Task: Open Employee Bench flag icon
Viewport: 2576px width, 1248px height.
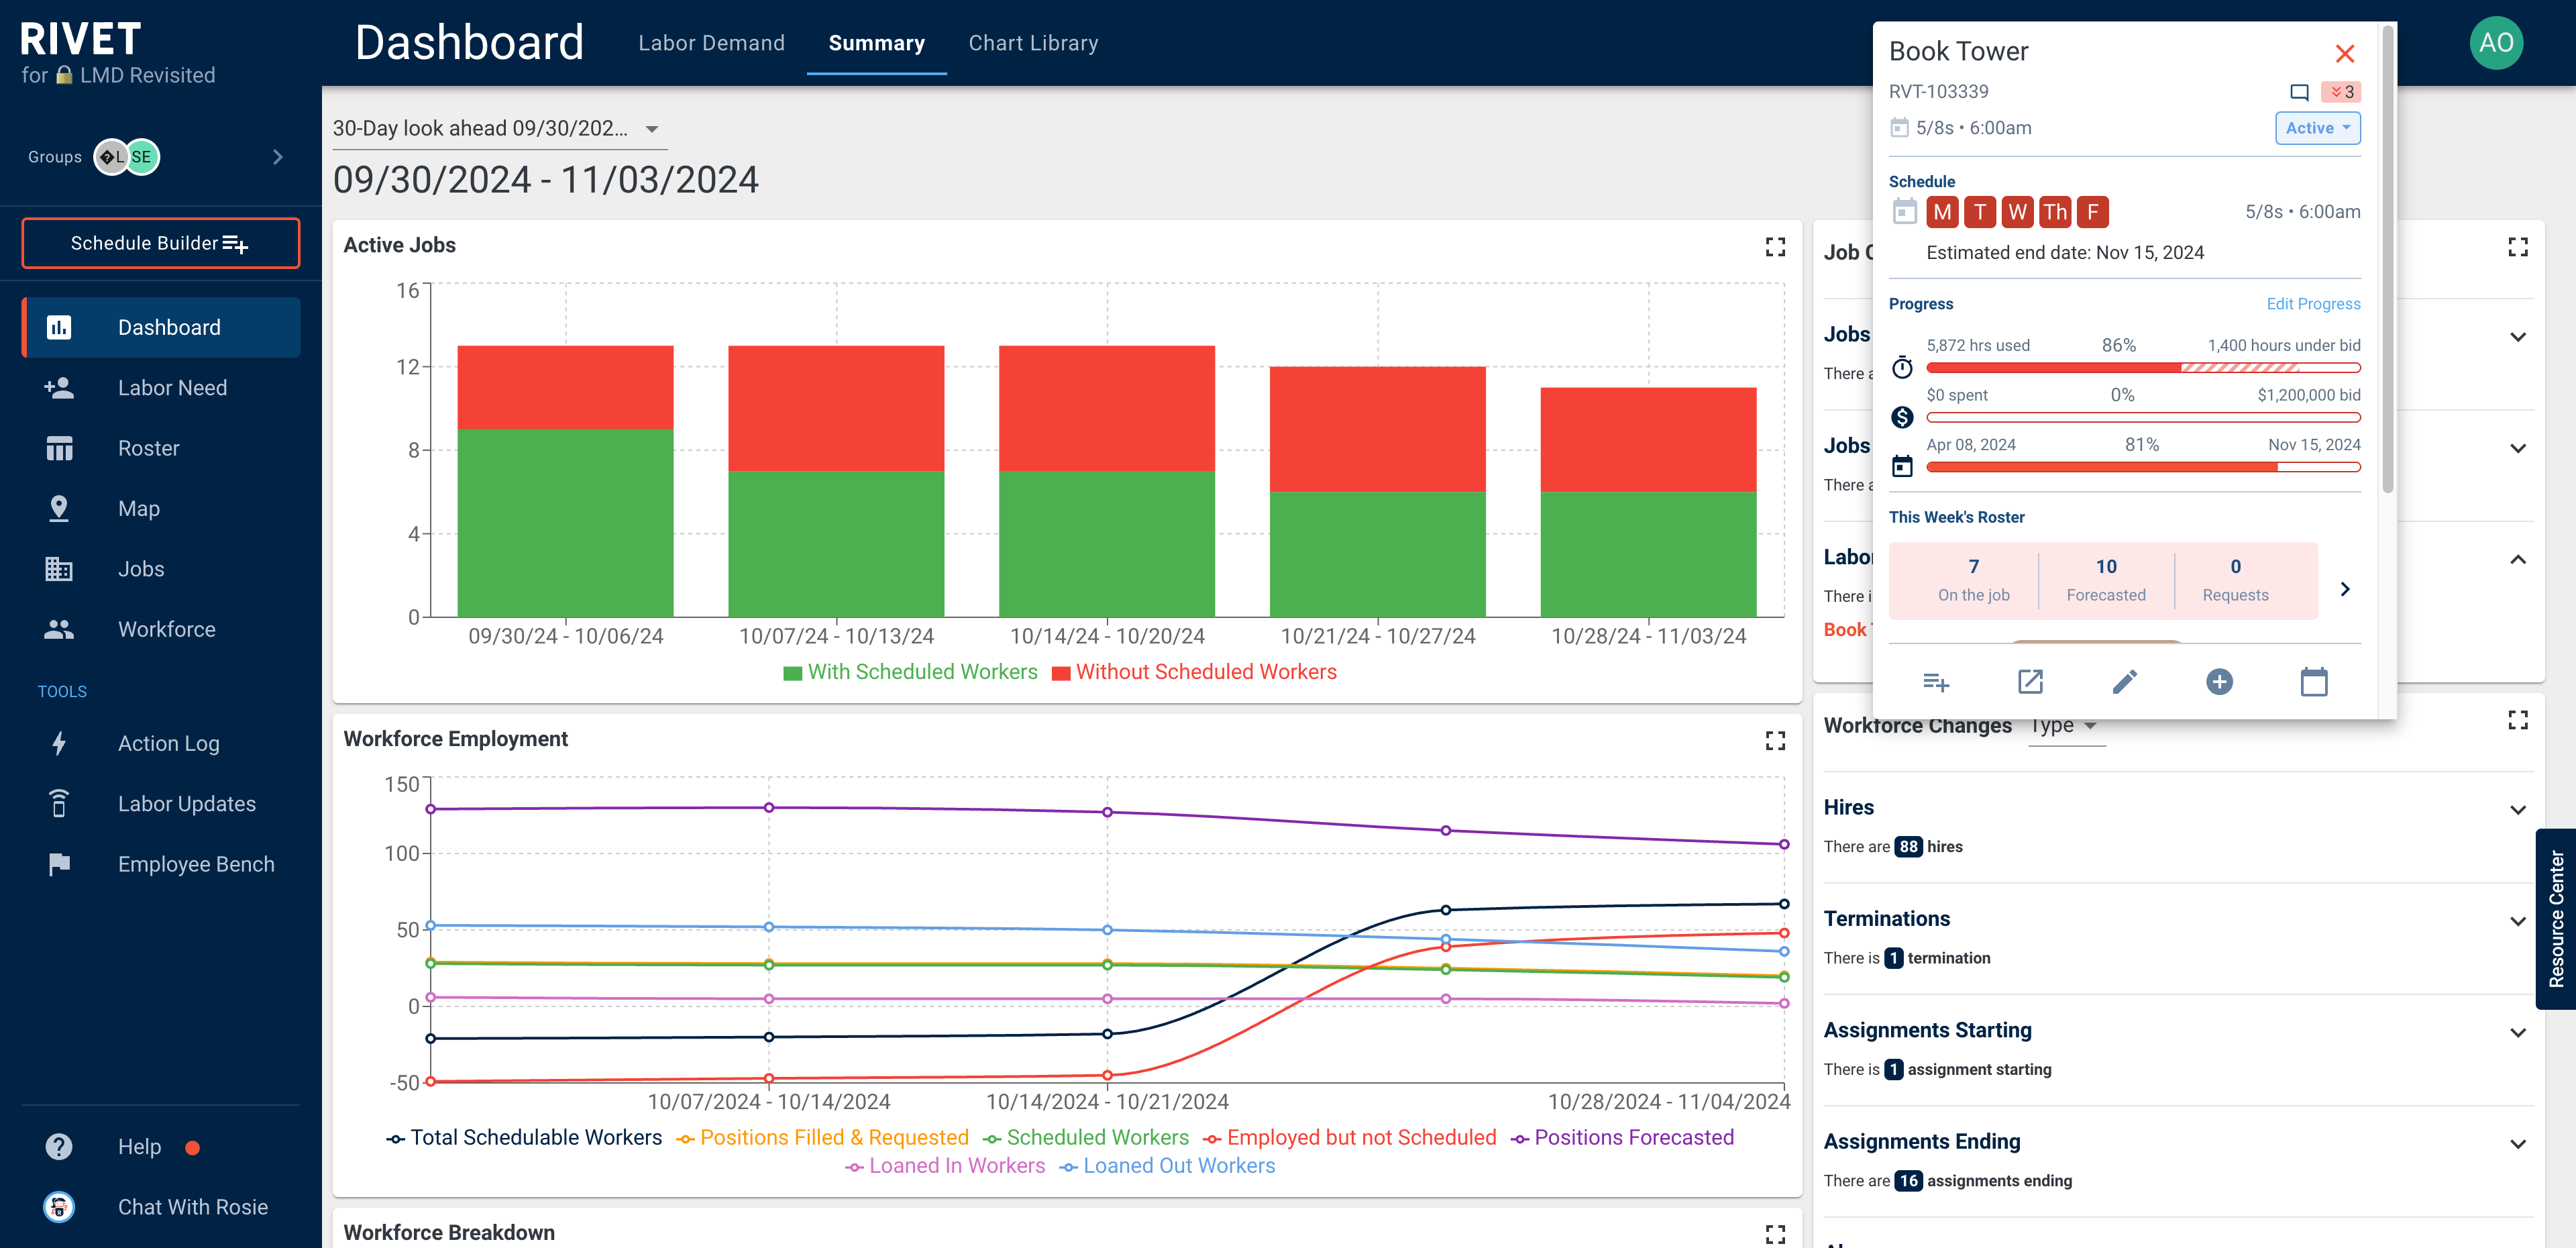Action: [x=59, y=864]
